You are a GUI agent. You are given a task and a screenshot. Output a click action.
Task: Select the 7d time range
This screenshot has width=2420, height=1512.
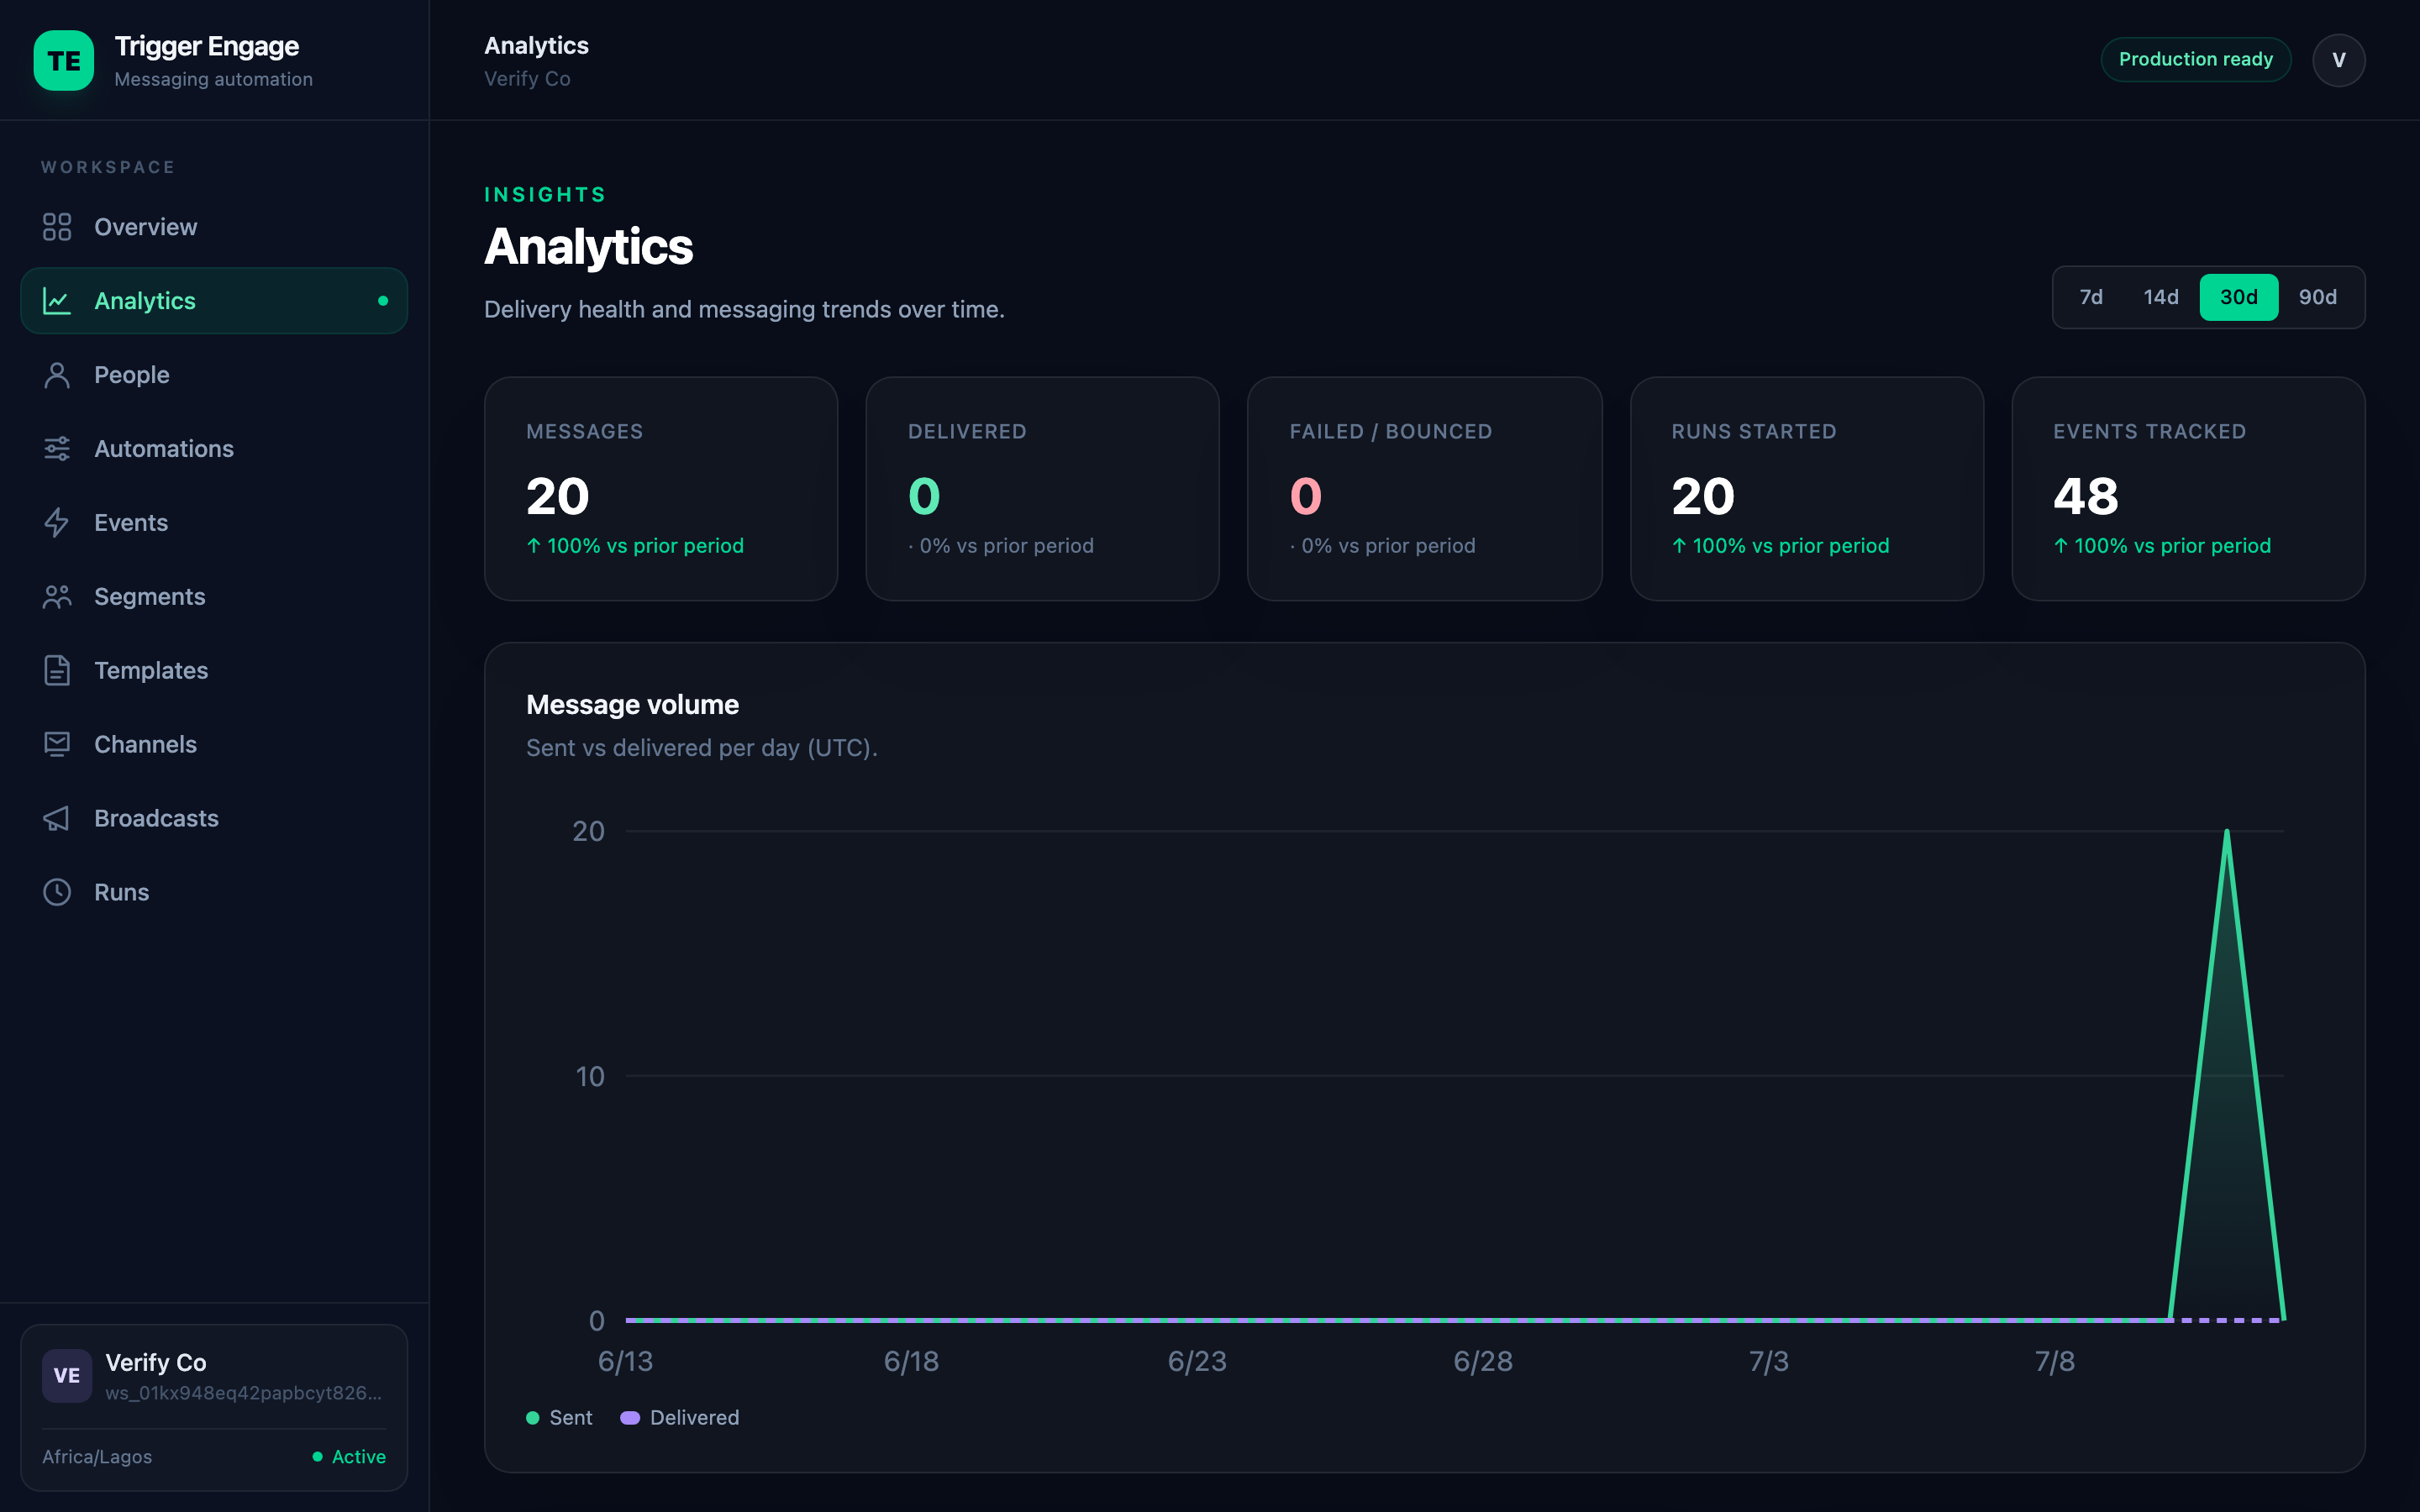(x=2091, y=297)
